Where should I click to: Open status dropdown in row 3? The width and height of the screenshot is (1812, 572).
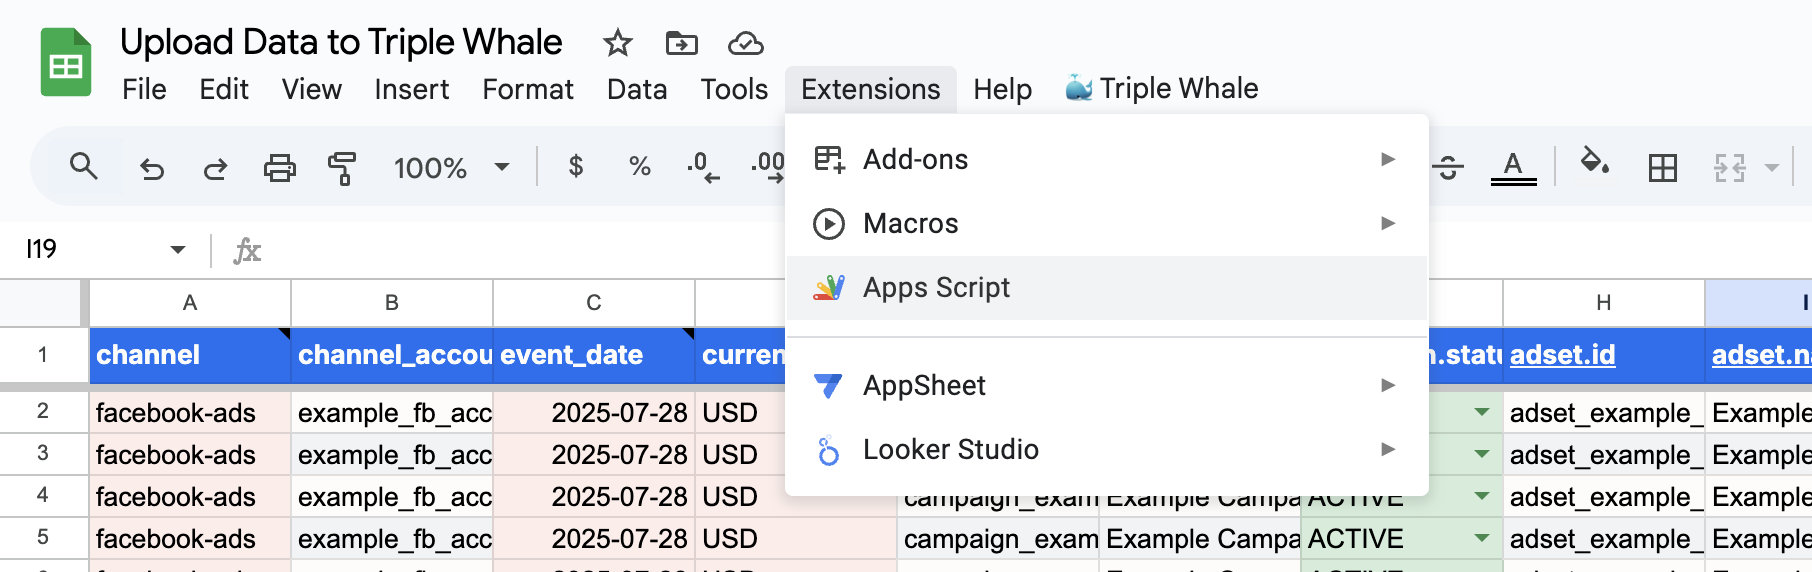coord(1481,454)
